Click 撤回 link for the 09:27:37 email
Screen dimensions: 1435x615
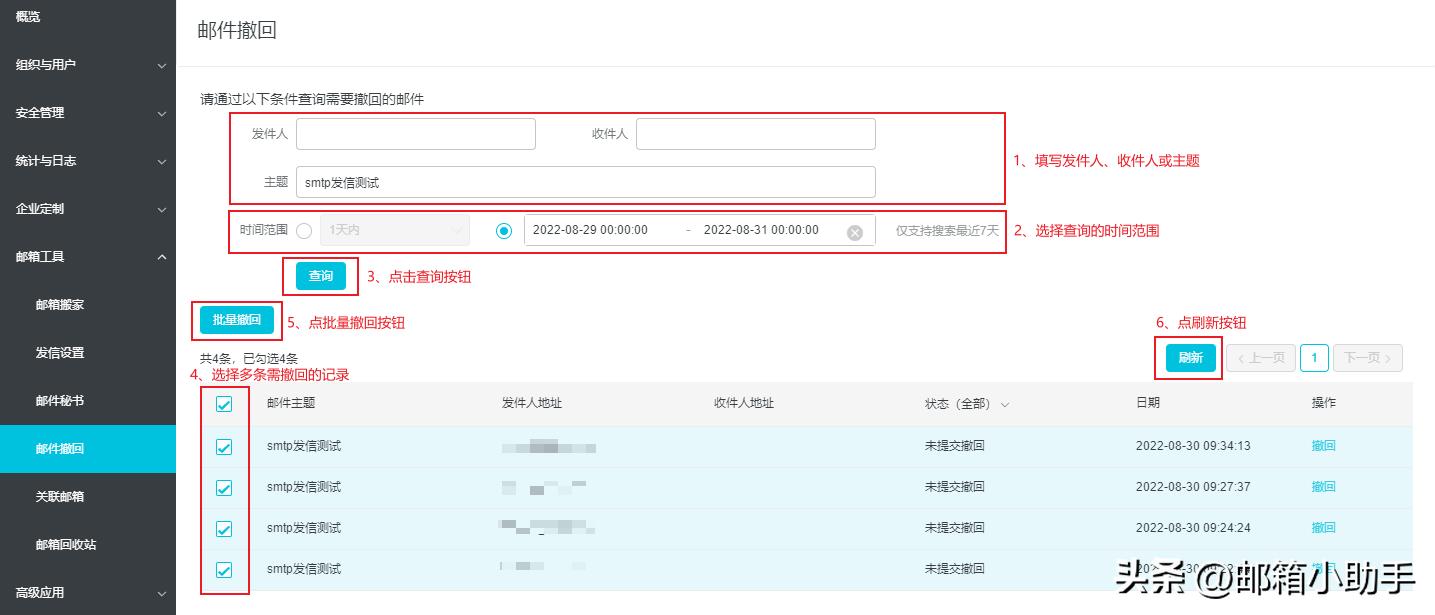point(1323,487)
